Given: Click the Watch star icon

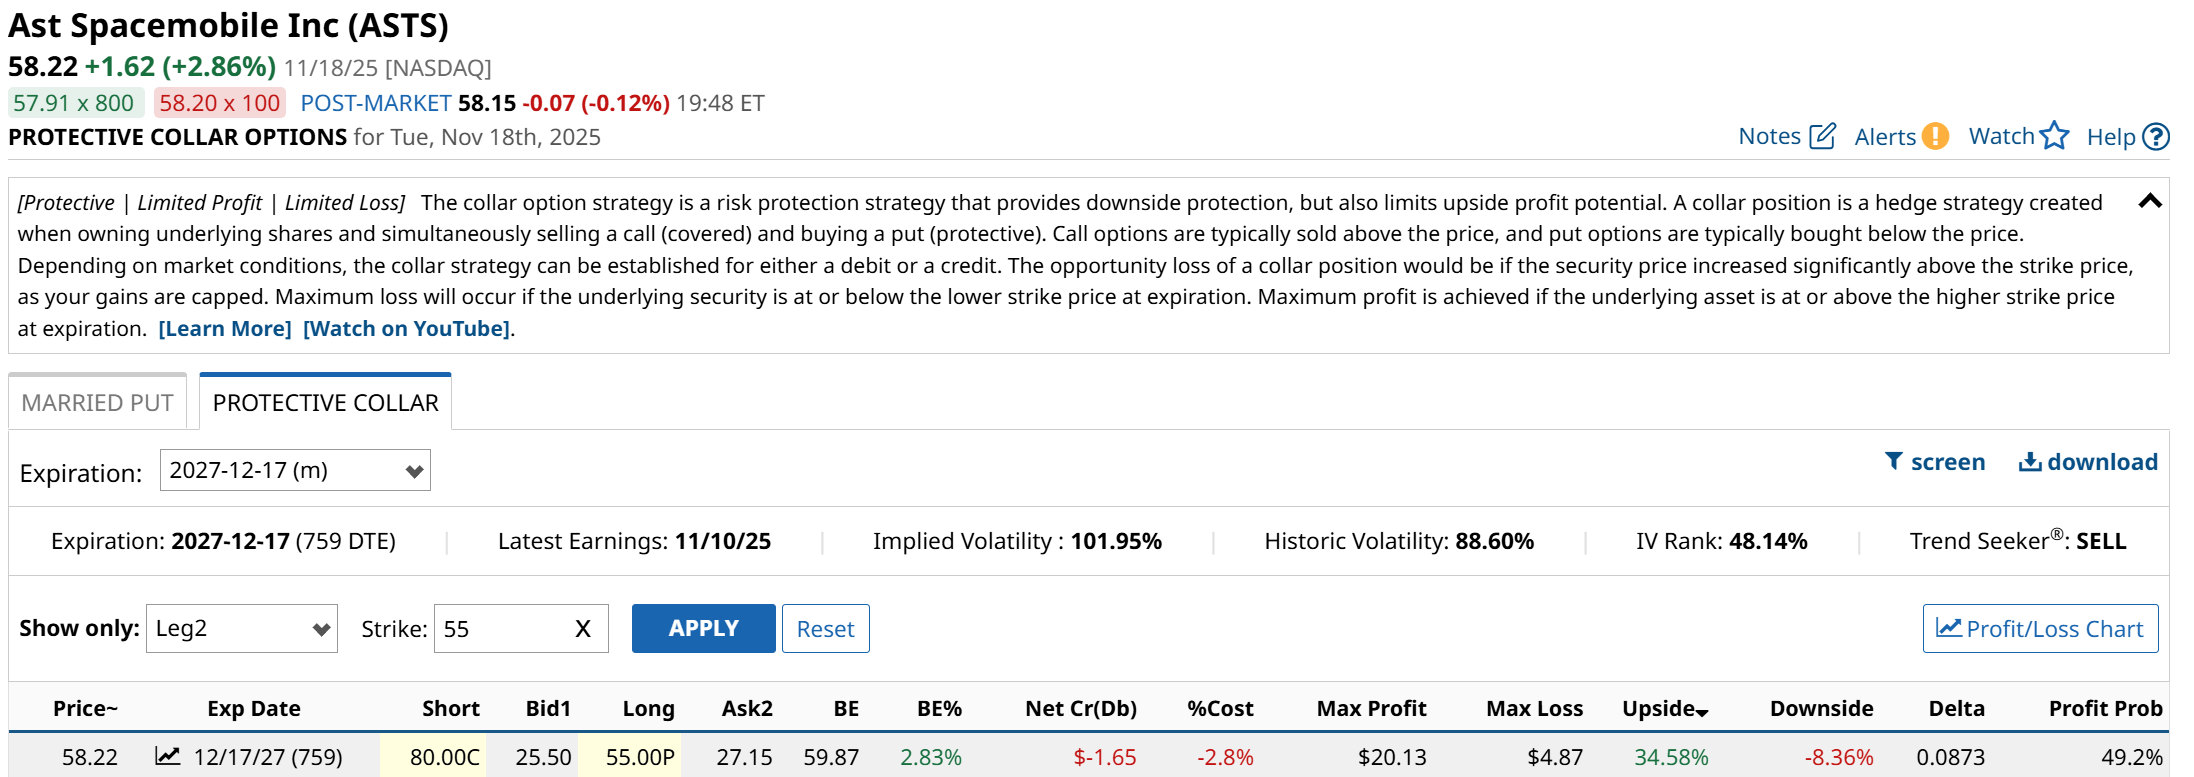Looking at the screenshot, I should tap(2054, 136).
